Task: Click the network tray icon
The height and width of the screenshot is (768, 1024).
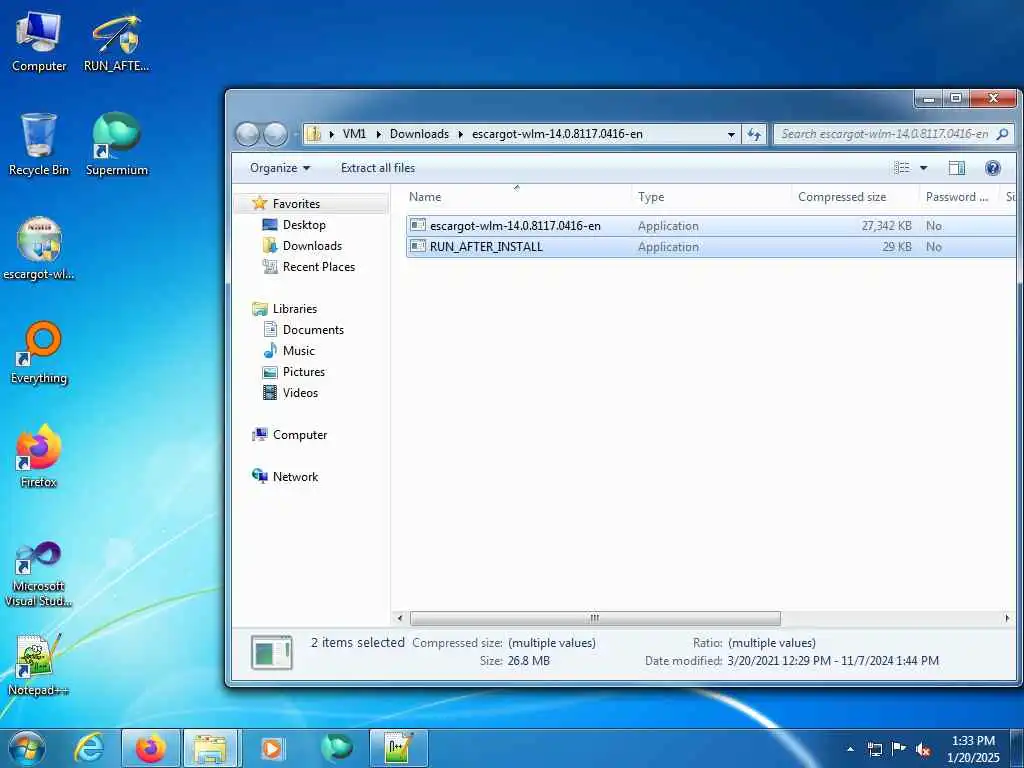Action: [874, 749]
